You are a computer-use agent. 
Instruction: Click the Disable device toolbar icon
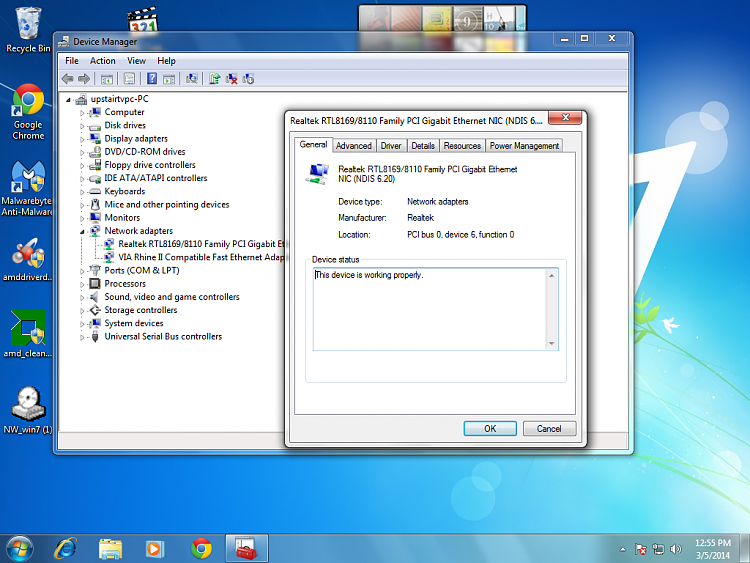click(248, 79)
